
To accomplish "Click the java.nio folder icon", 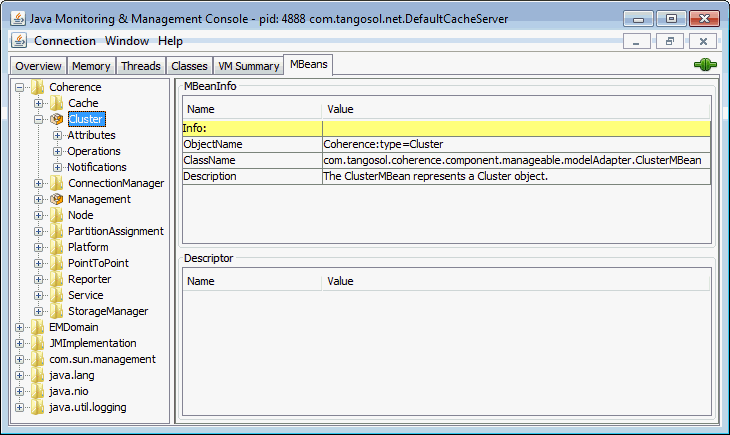I will point(38,391).
